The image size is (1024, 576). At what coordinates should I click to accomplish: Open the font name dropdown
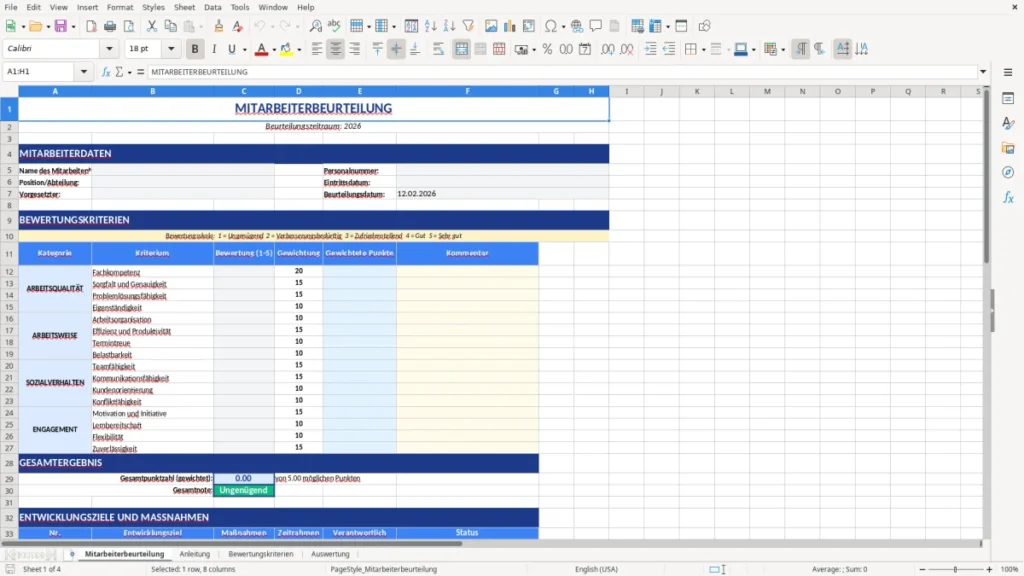(x=109, y=48)
